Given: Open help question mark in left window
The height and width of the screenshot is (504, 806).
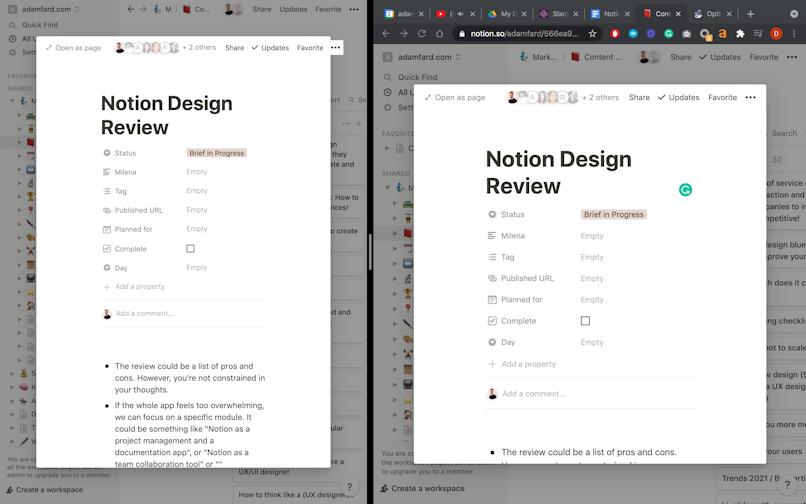Looking at the screenshot, I should pos(350,487).
